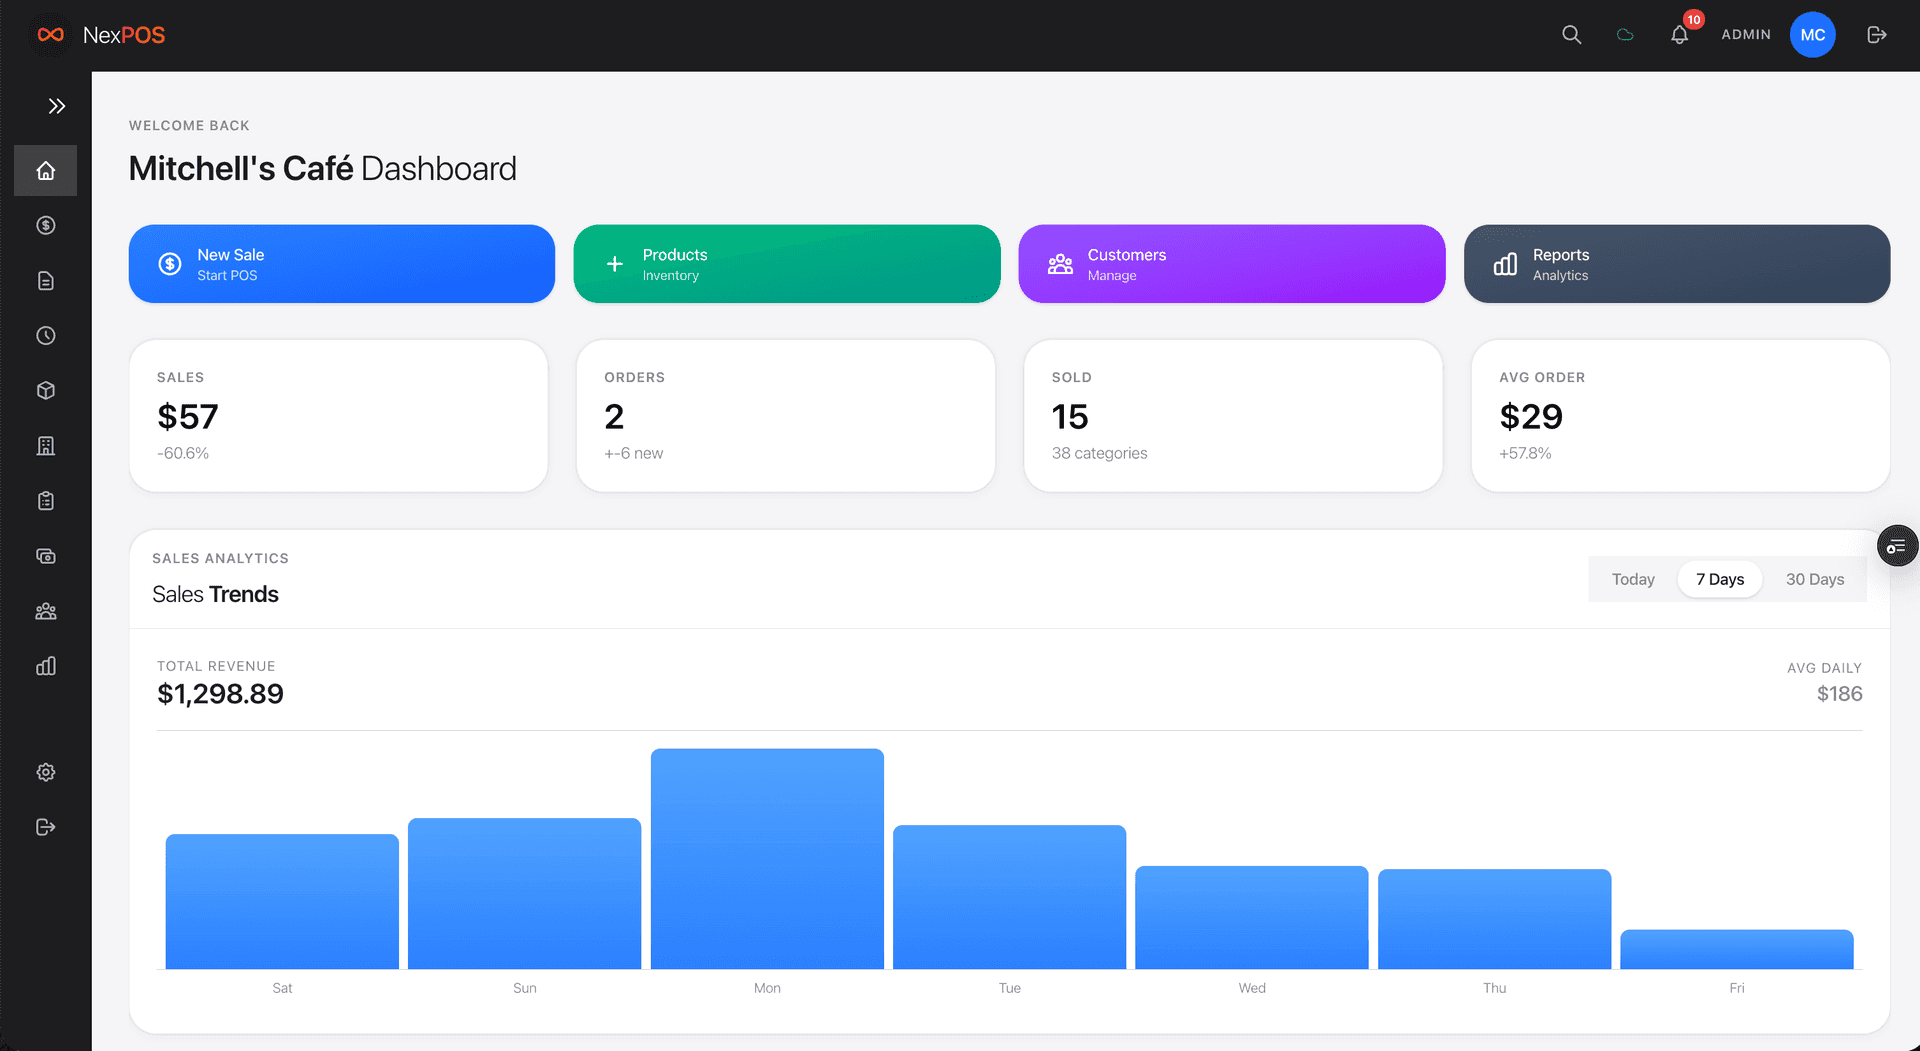Open the clipboard orders icon in sidebar
Image resolution: width=1920 pixels, height=1051 pixels.
(45, 500)
